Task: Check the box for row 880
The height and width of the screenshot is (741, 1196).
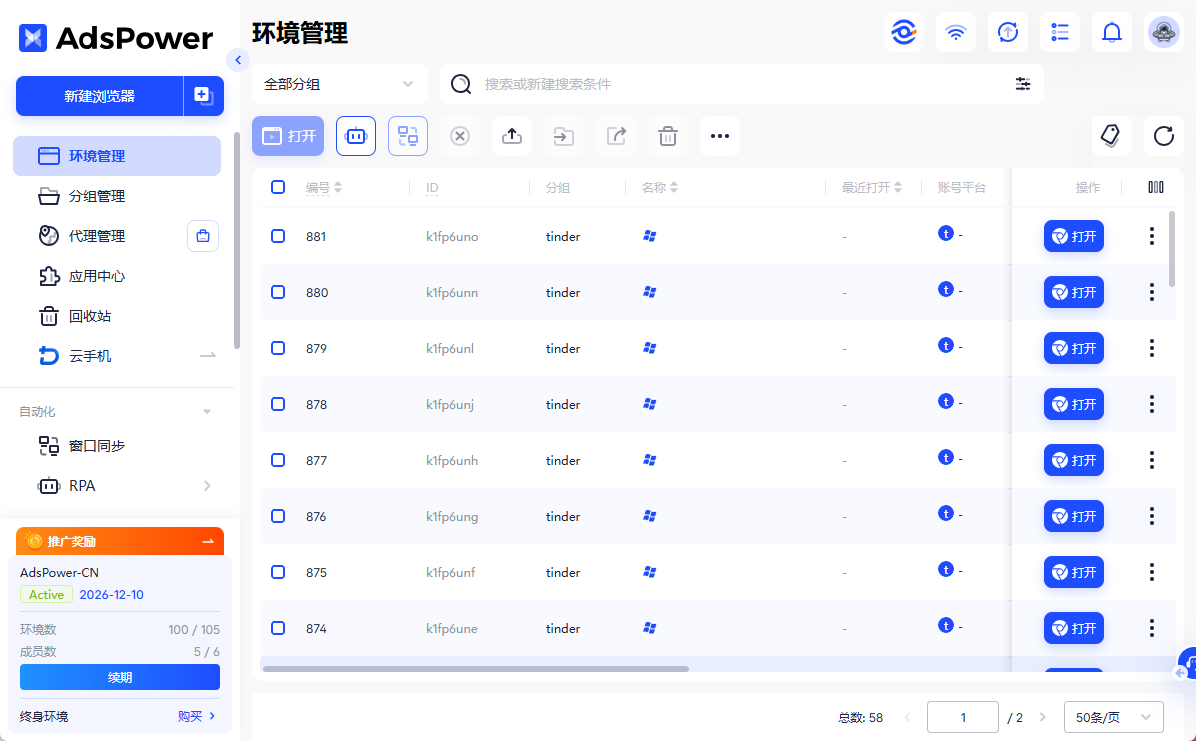Action: point(278,292)
